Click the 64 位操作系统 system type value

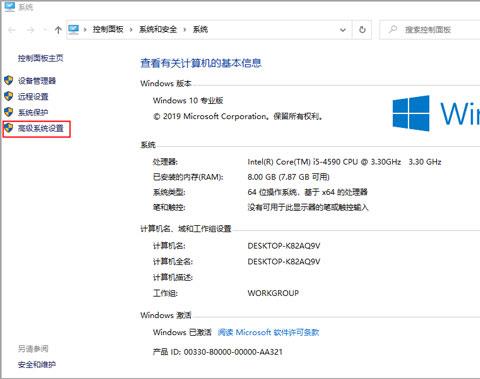tap(307, 192)
